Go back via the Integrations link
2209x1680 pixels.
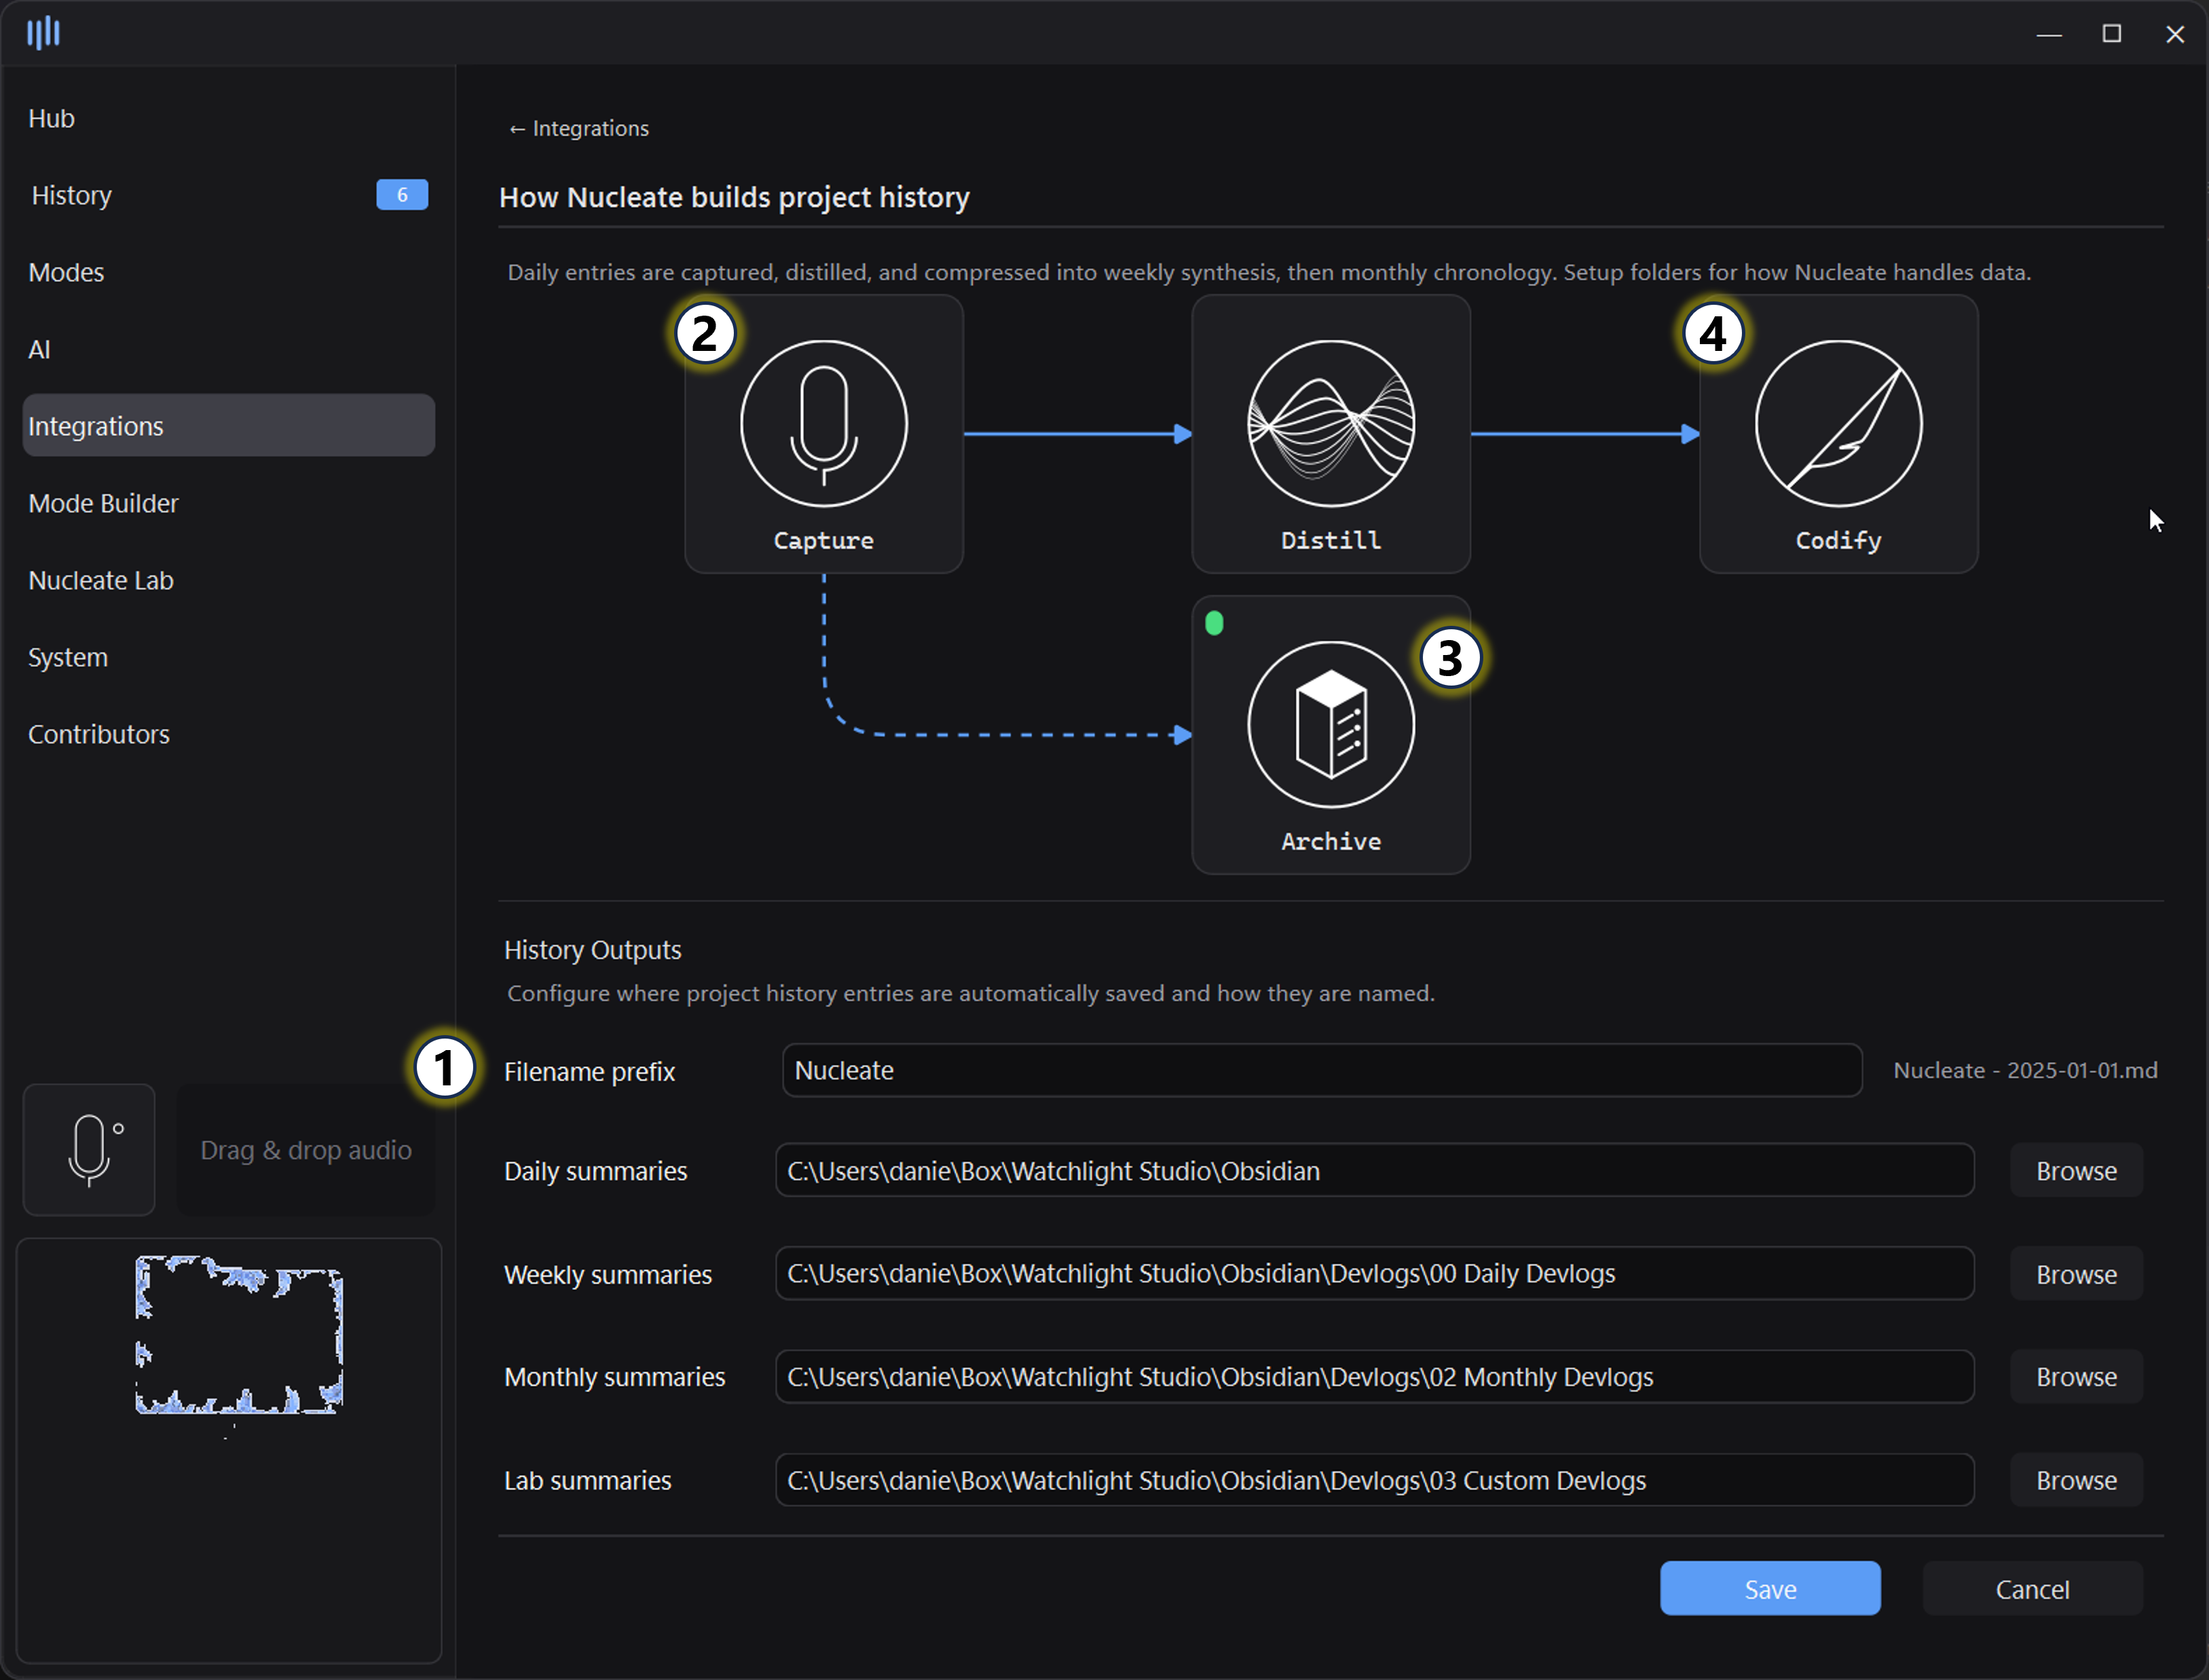tap(579, 129)
